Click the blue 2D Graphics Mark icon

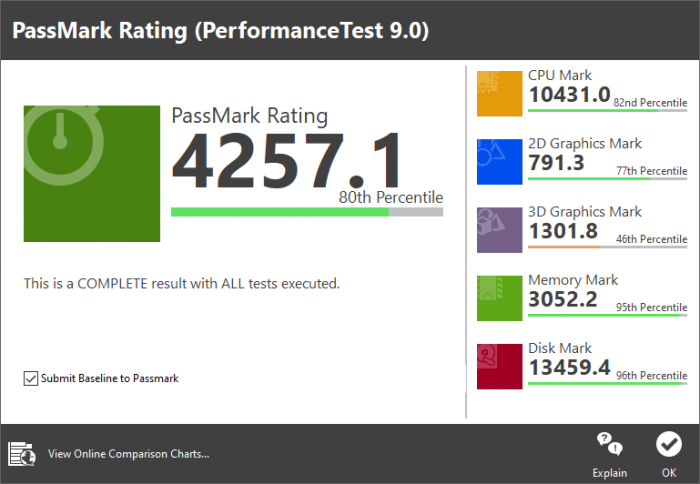tap(500, 161)
